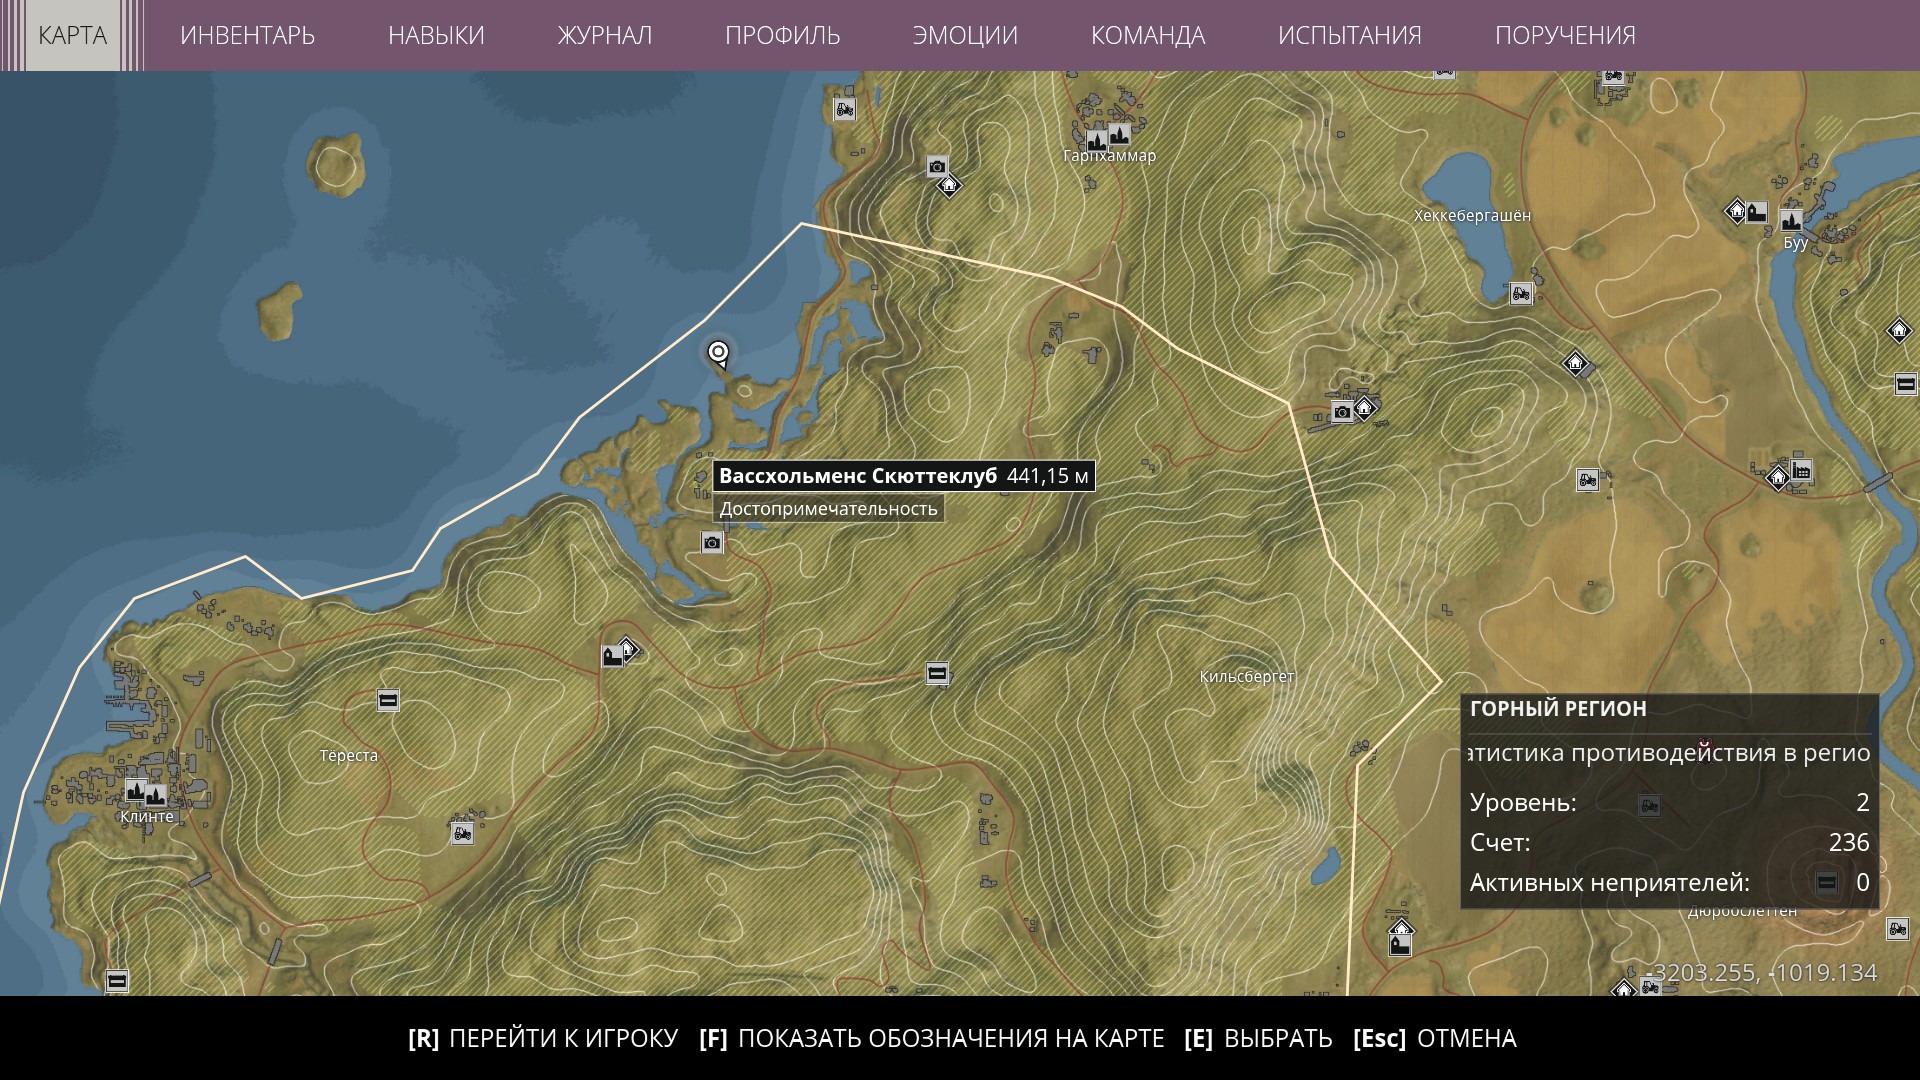The height and width of the screenshot is (1080, 1920).
Task: Click the safehouse diamond northeast of Тëреста
Action: (x=627, y=650)
